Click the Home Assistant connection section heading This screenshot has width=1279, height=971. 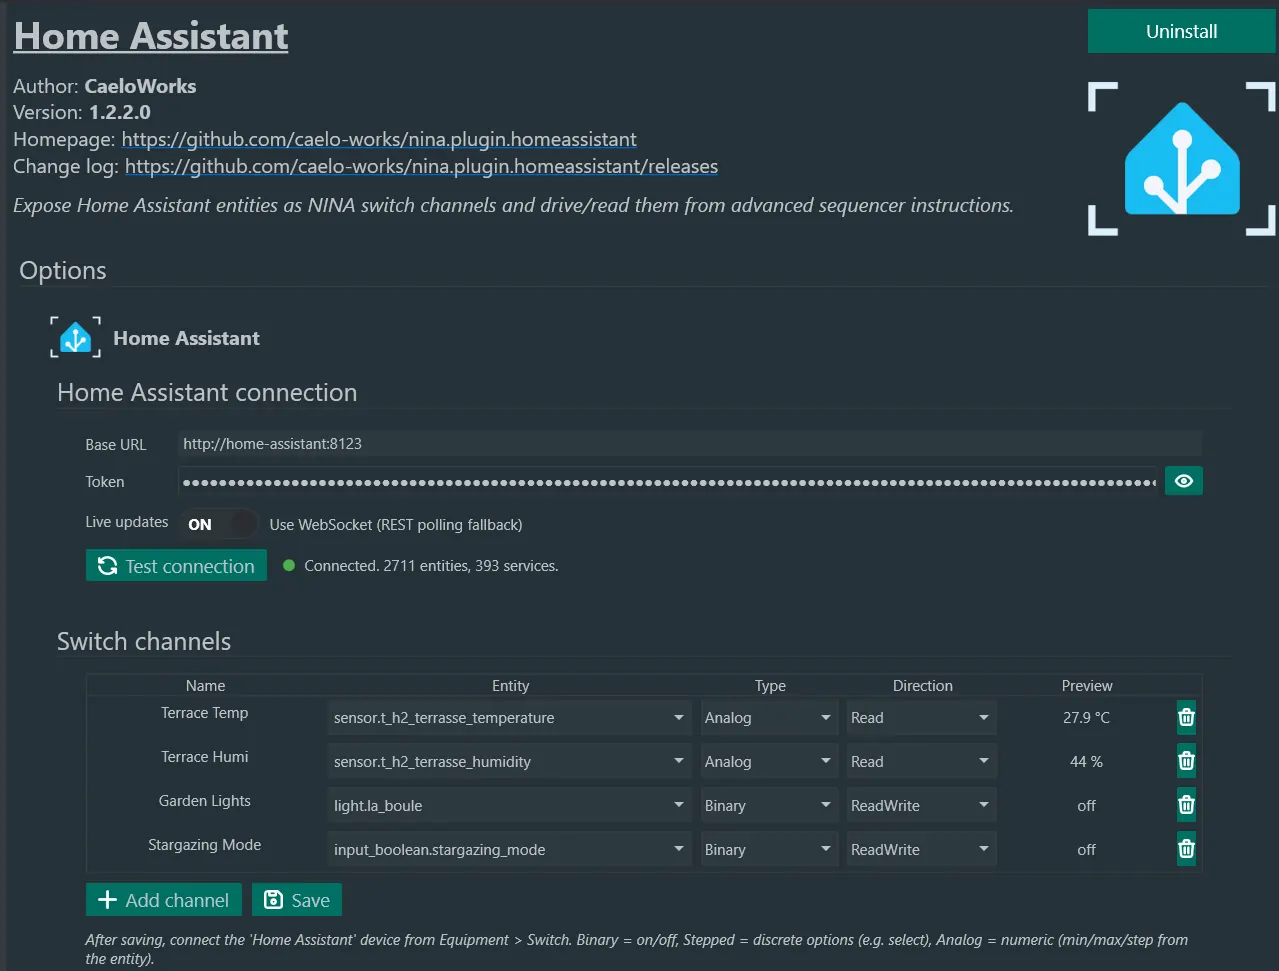point(207,392)
